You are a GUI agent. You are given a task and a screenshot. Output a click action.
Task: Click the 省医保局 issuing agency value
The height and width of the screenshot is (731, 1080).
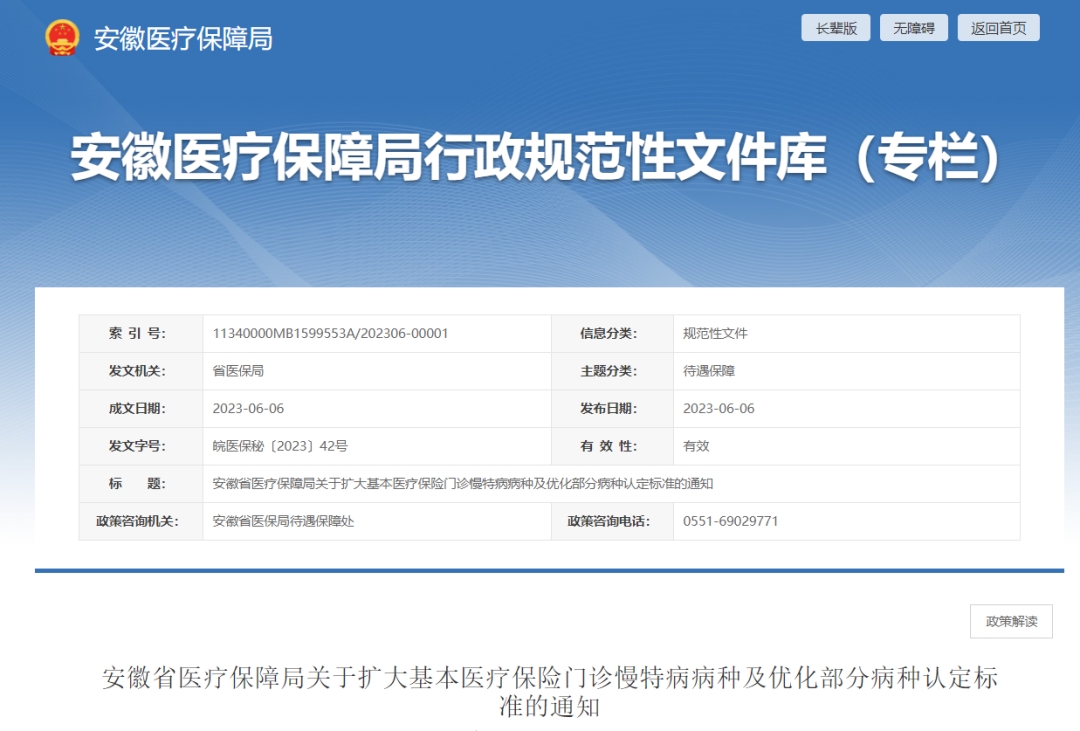coord(238,371)
